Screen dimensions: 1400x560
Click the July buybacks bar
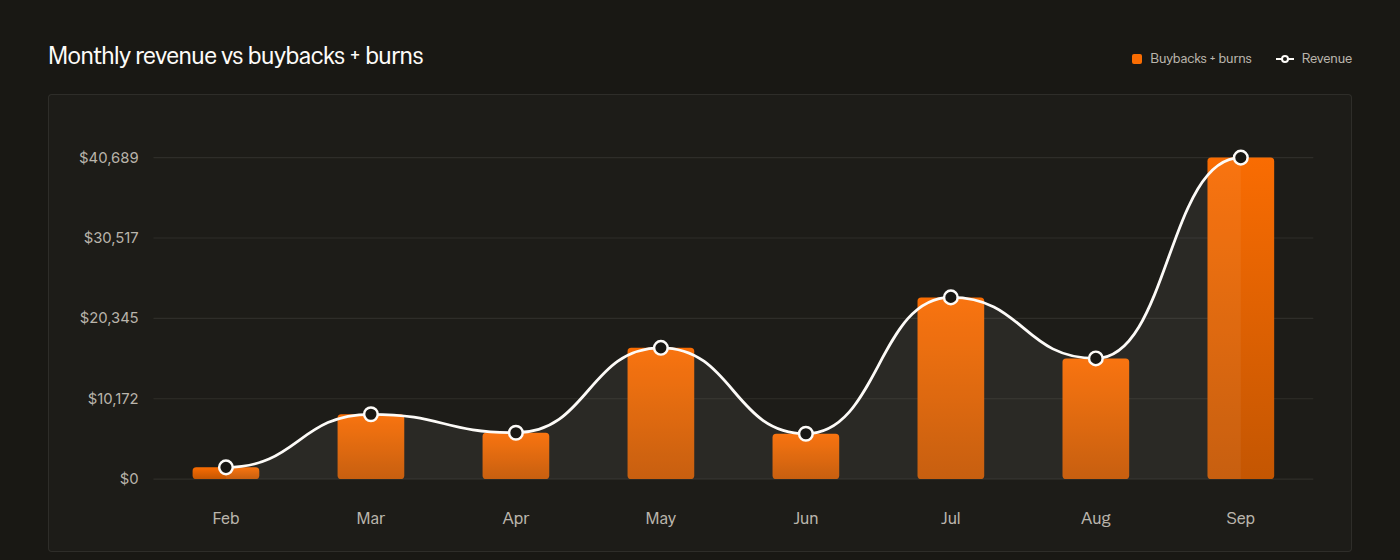951,388
